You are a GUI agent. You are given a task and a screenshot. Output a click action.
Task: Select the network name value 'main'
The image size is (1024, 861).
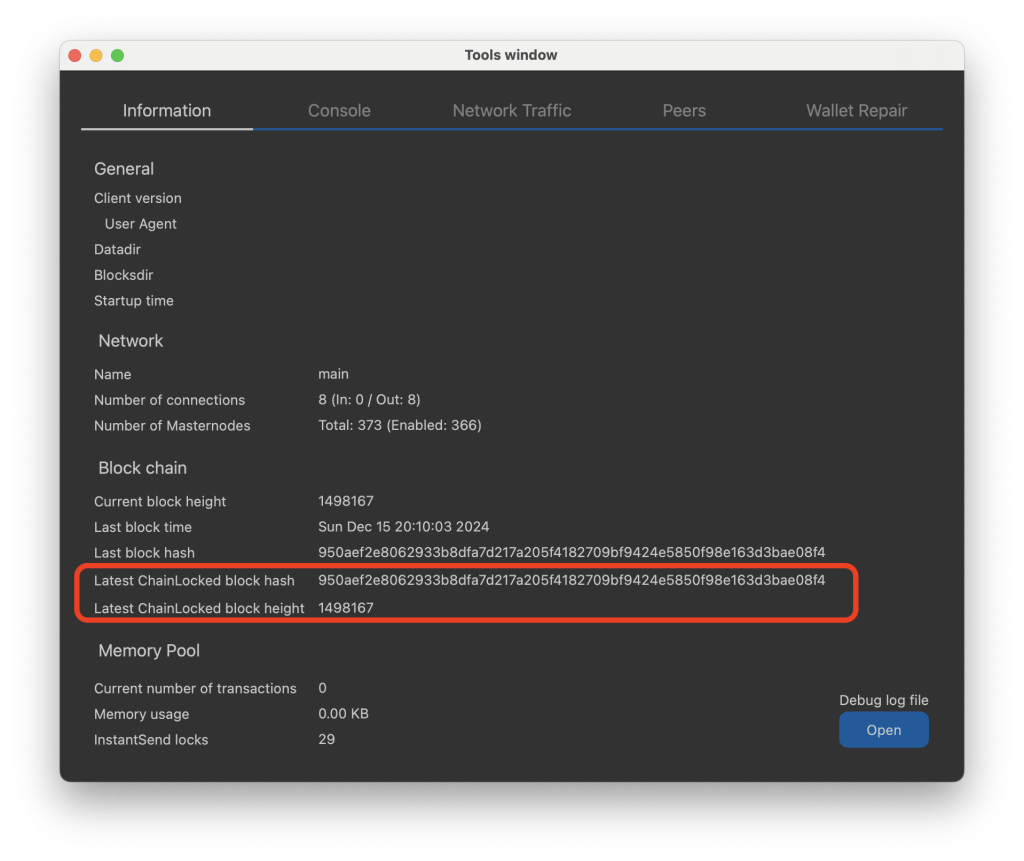point(333,374)
